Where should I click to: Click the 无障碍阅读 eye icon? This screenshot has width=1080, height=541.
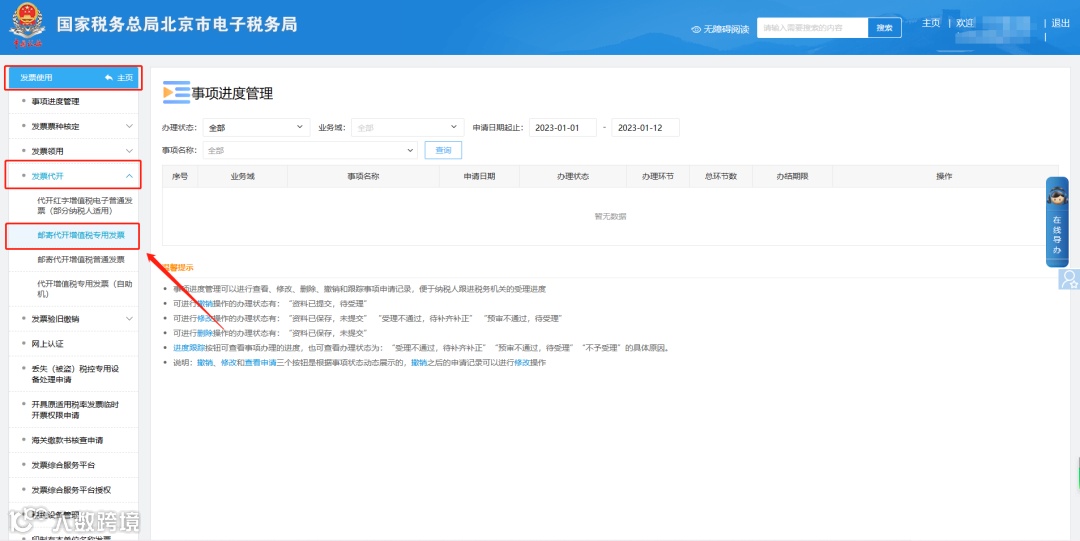[696, 30]
